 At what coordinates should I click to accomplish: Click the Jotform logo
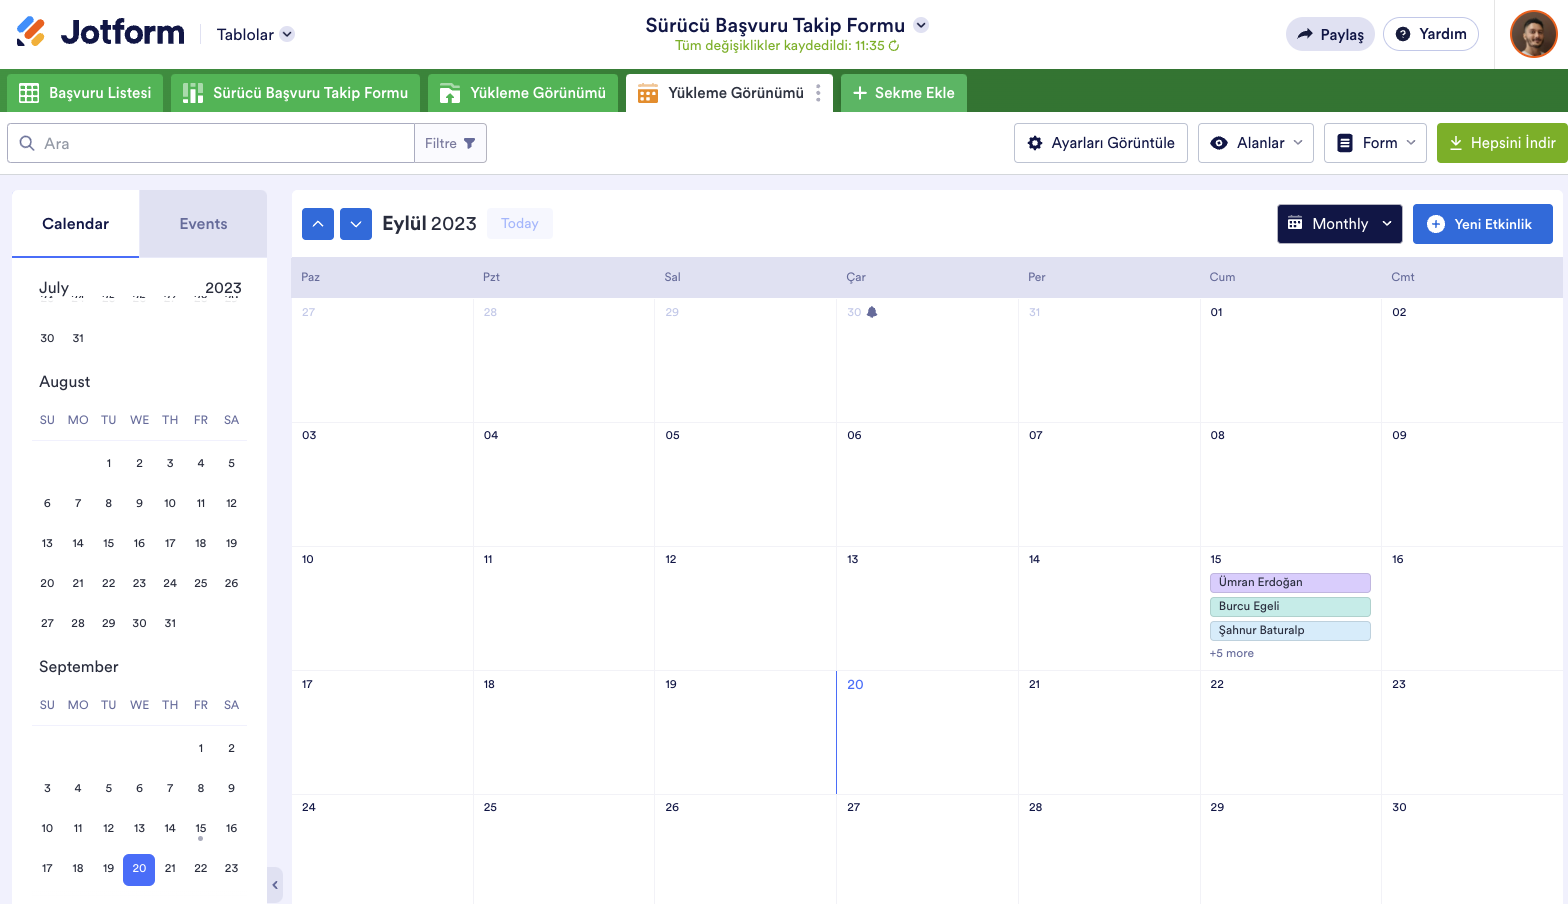click(101, 33)
